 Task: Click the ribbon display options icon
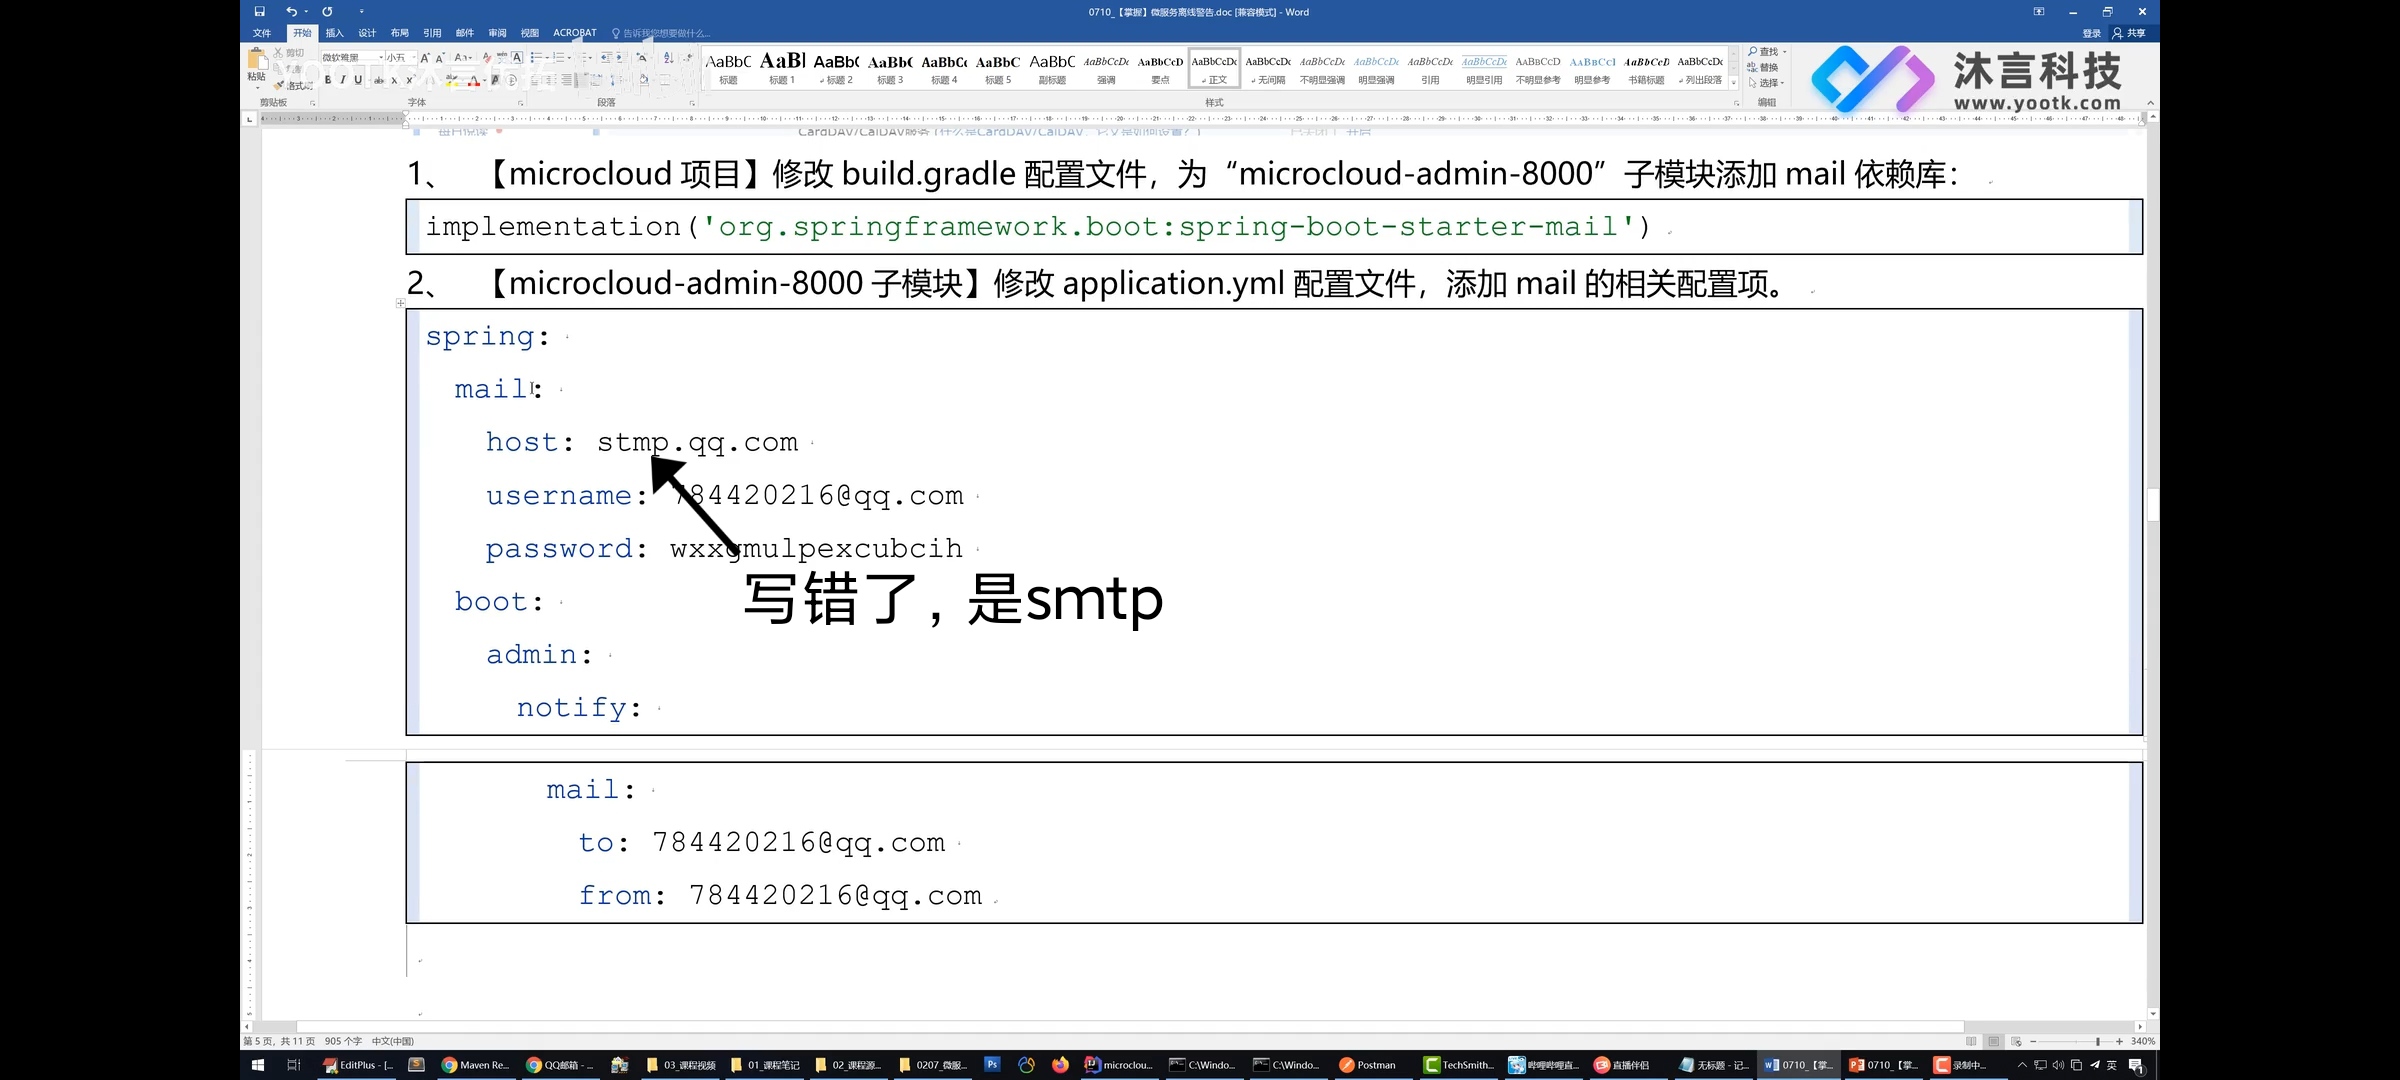click(2039, 12)
